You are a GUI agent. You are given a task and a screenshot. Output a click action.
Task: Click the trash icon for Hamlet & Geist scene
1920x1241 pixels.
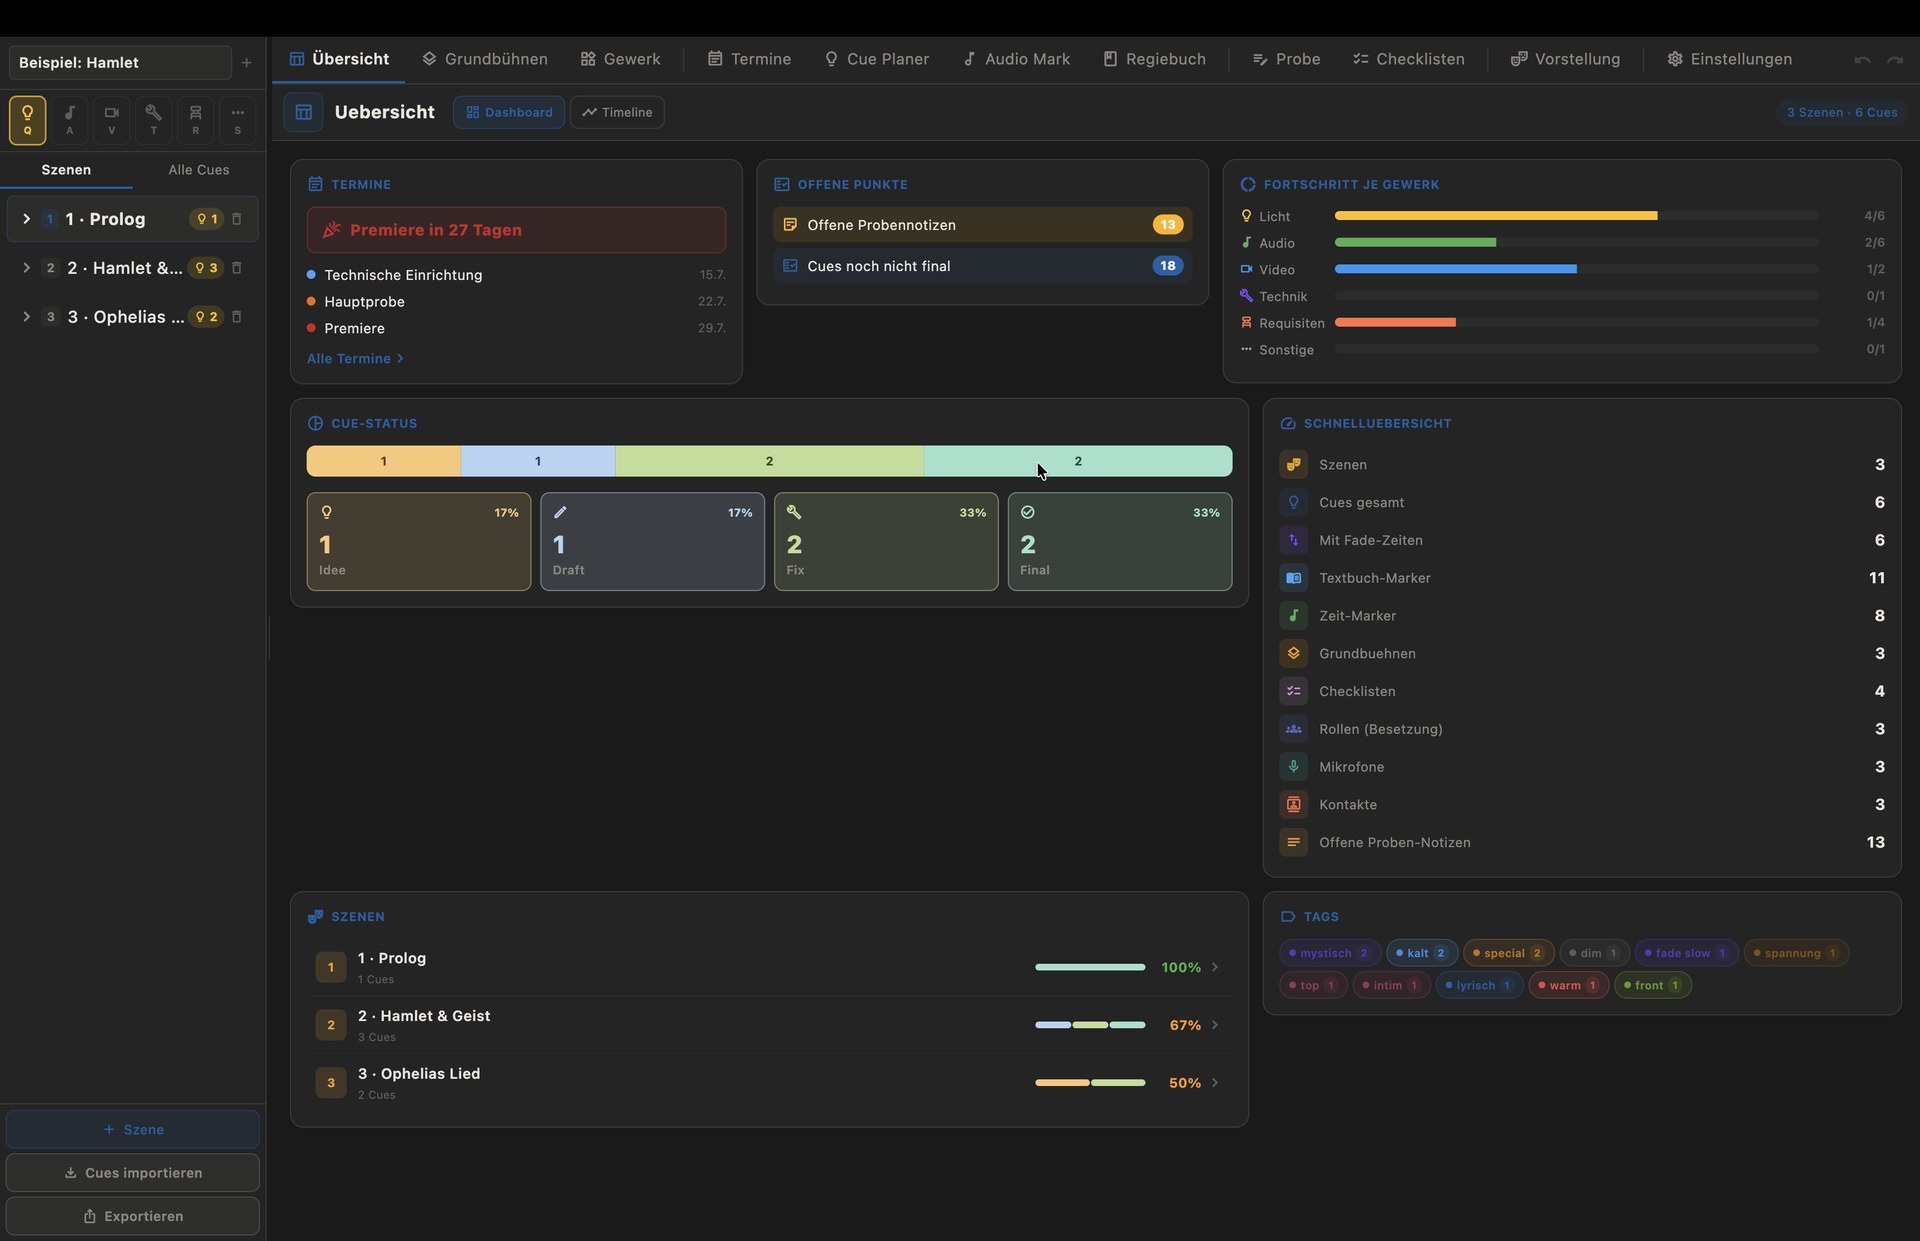point(237,268)
